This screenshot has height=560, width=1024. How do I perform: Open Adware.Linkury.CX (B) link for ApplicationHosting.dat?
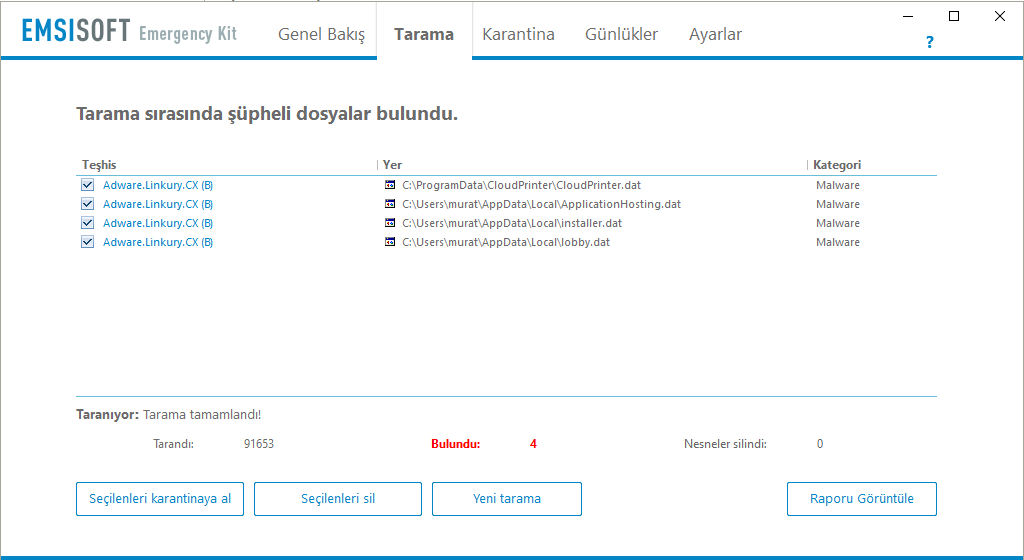(x=158, y=204)
